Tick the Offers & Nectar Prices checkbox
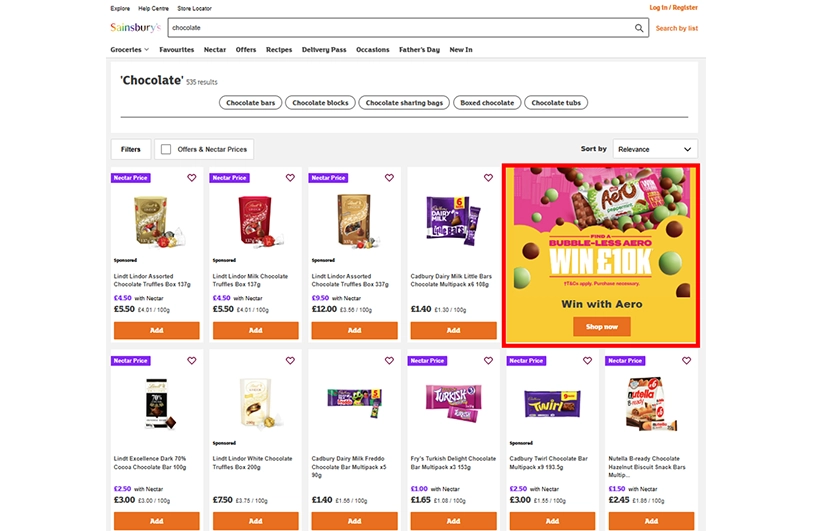Viewport: 816px width, 531px height. pos(166,149)
